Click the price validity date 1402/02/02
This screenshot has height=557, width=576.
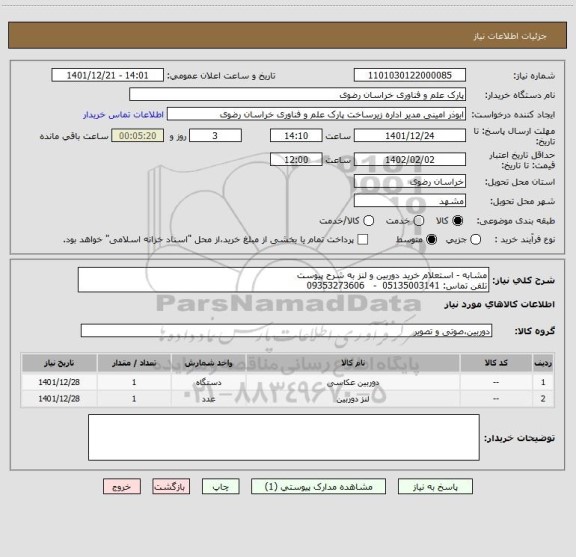click(x=410, y=159)
